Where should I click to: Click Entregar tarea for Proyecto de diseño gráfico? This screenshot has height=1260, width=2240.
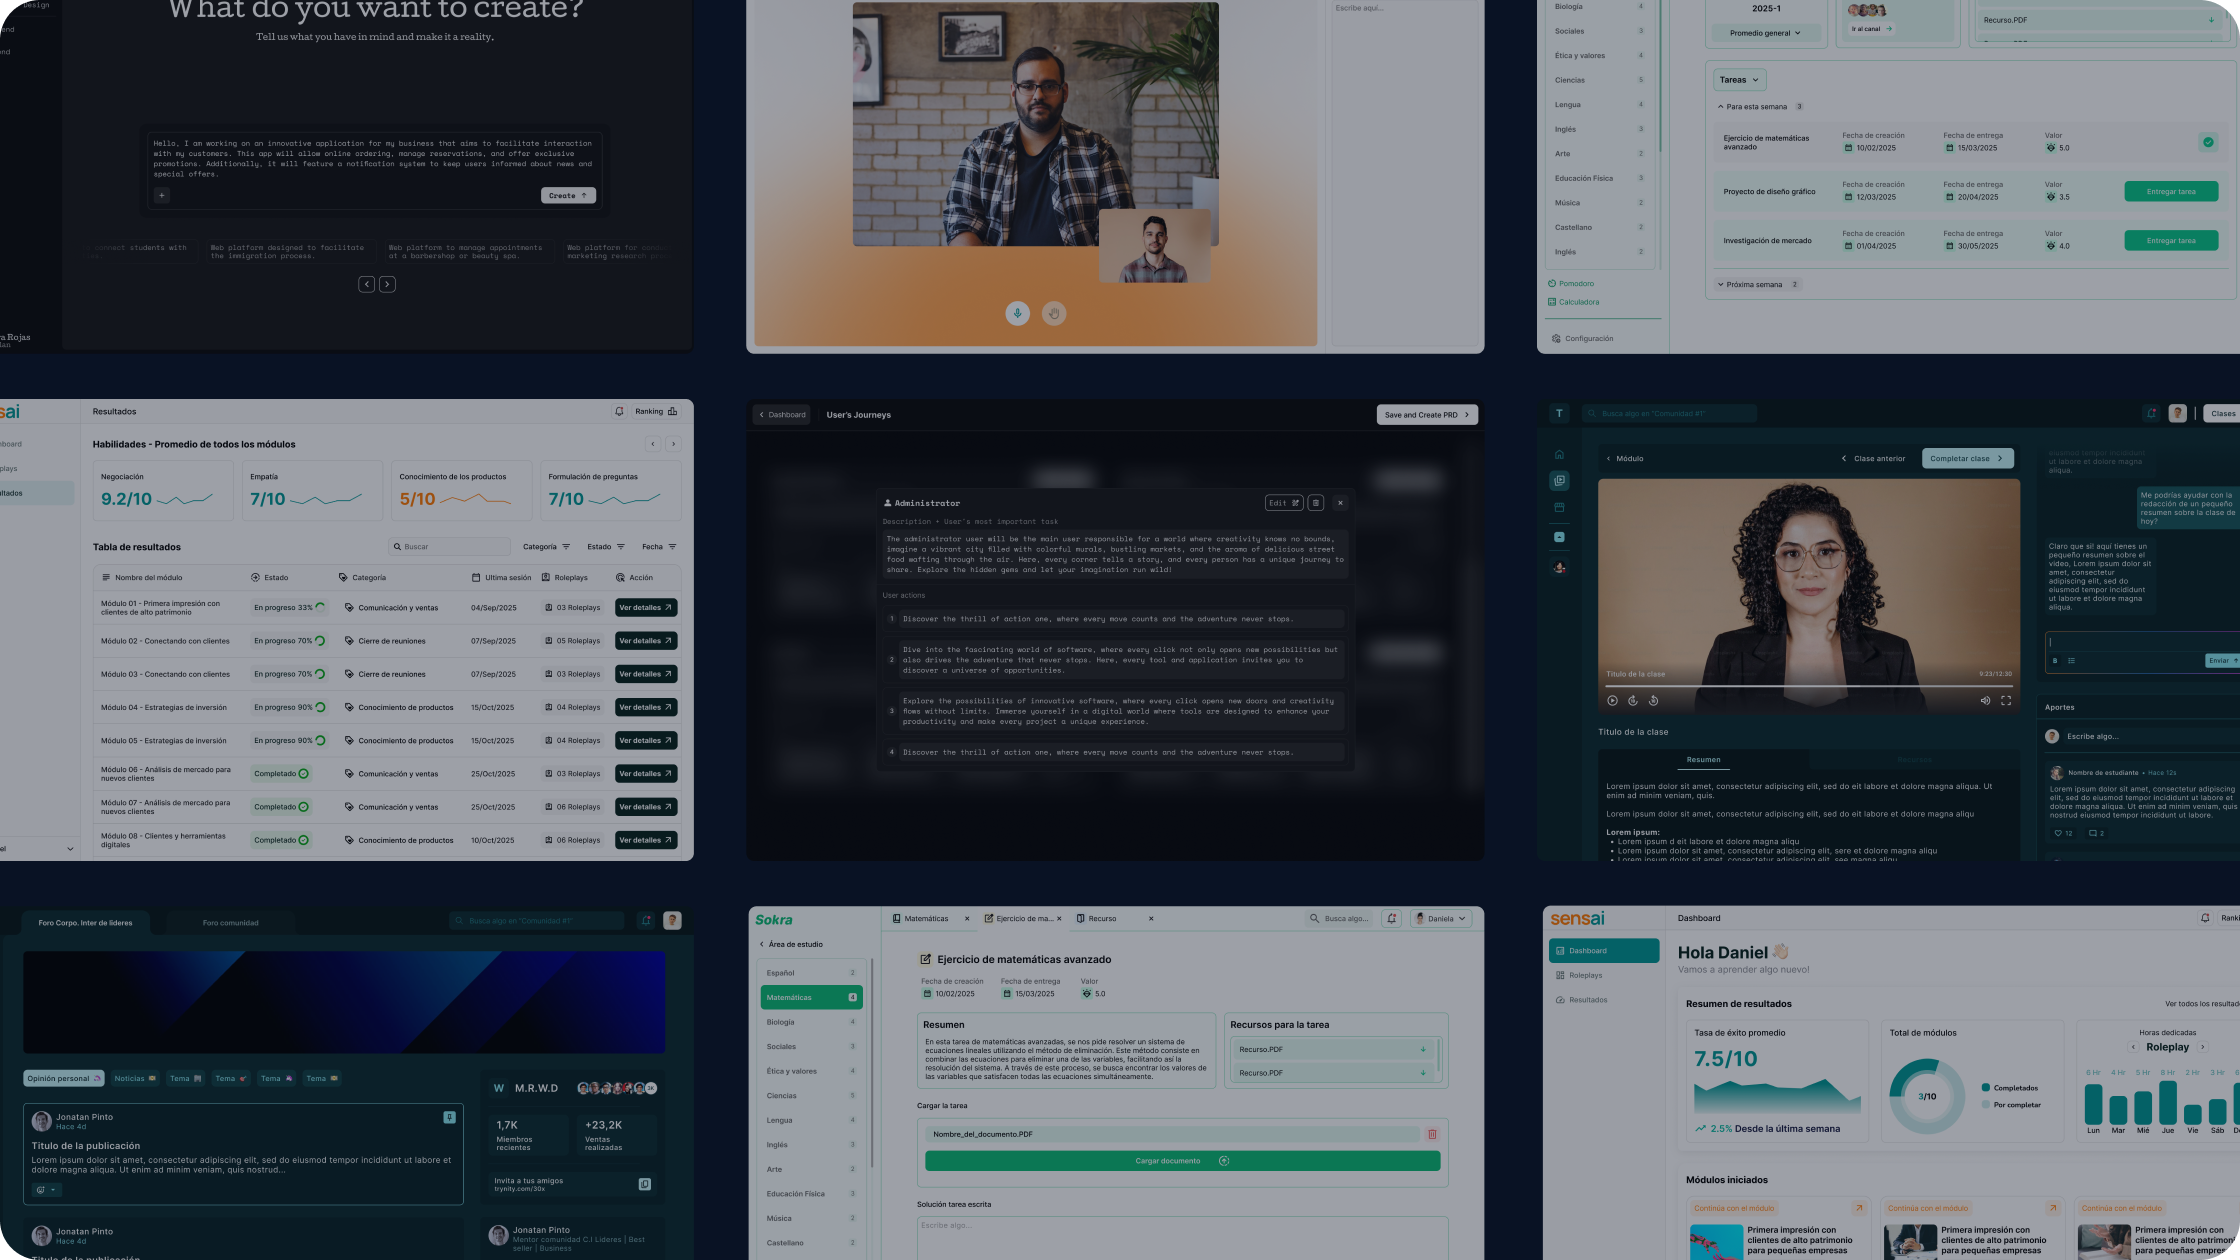[x=2170, y=192]
